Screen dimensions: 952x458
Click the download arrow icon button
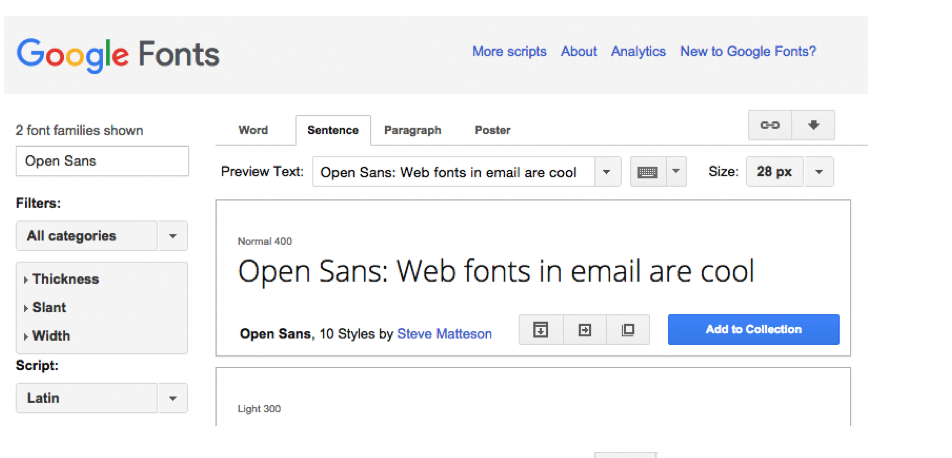(x=814, y=125)
